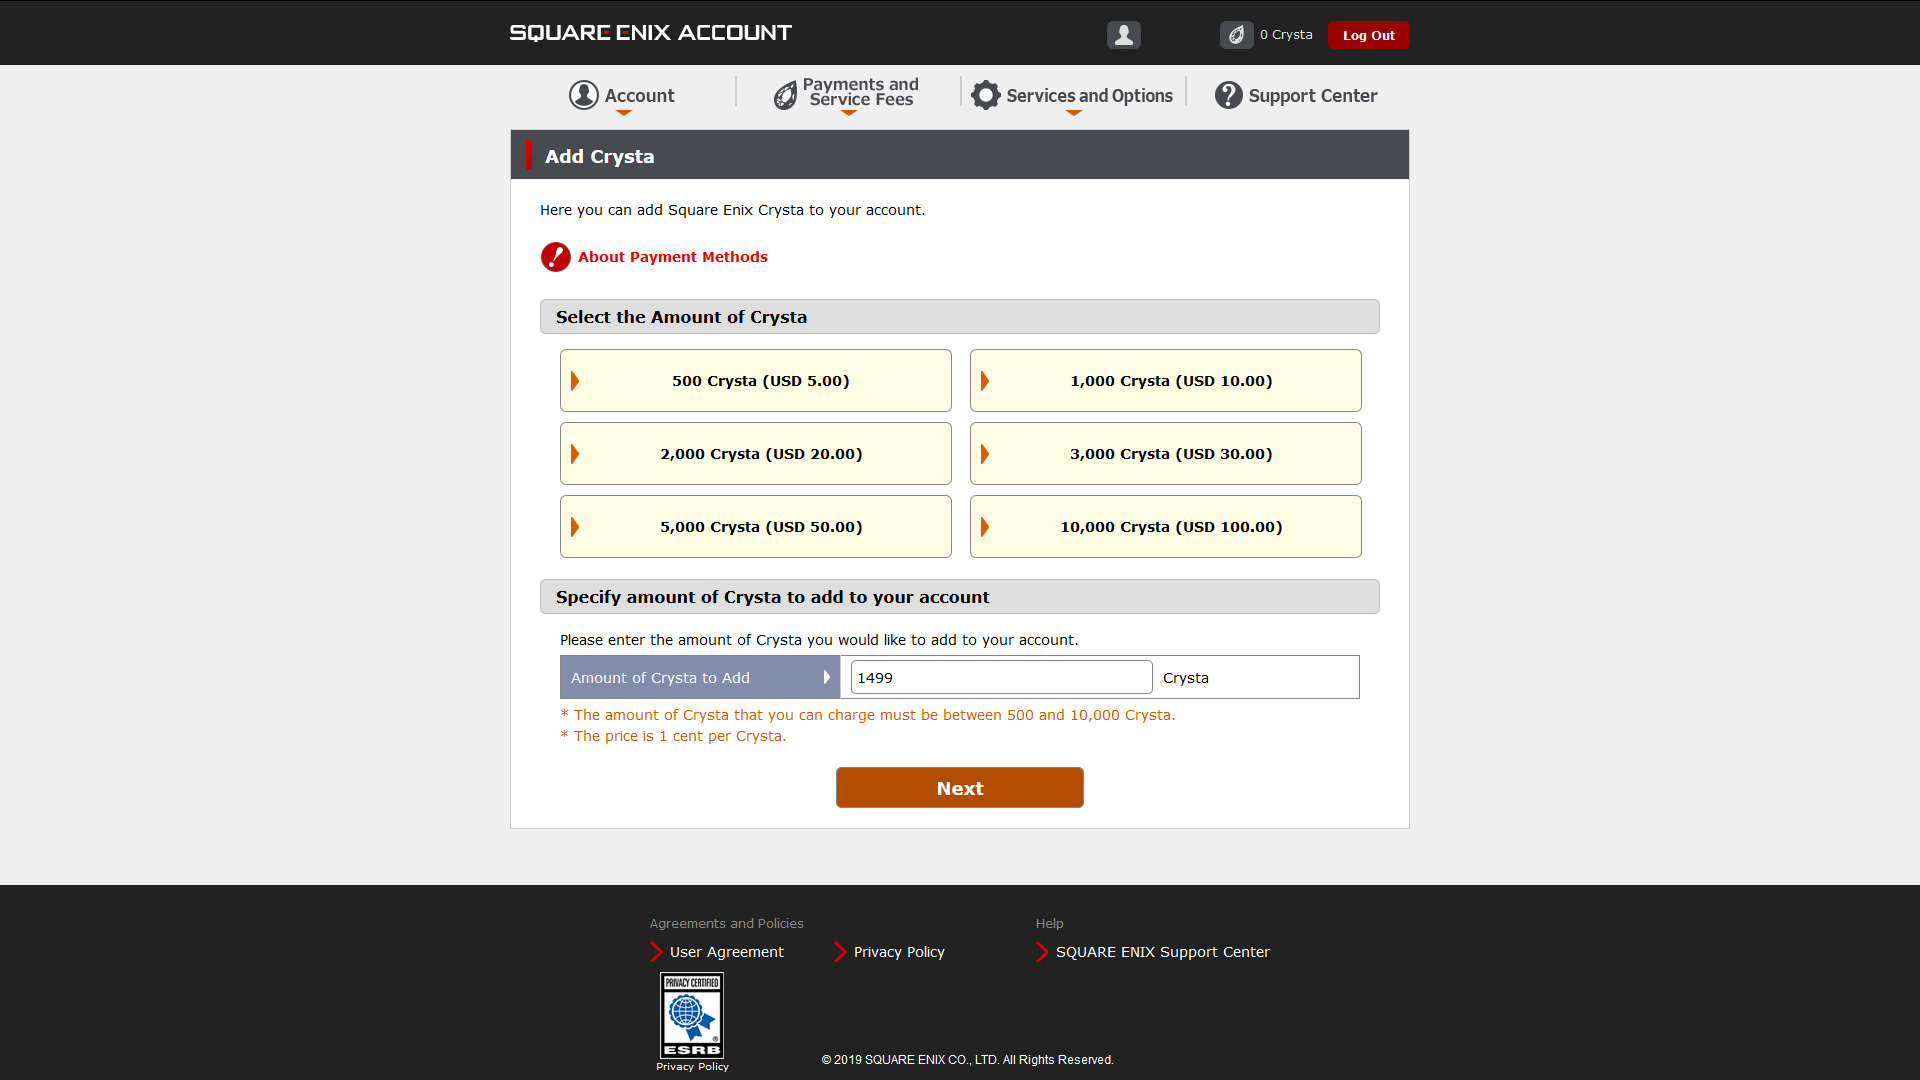The width and height of the screenshot is (1920, 1080).
Task: Open SQUARE ENIX Support Center link
Action: click(1163, 952)
